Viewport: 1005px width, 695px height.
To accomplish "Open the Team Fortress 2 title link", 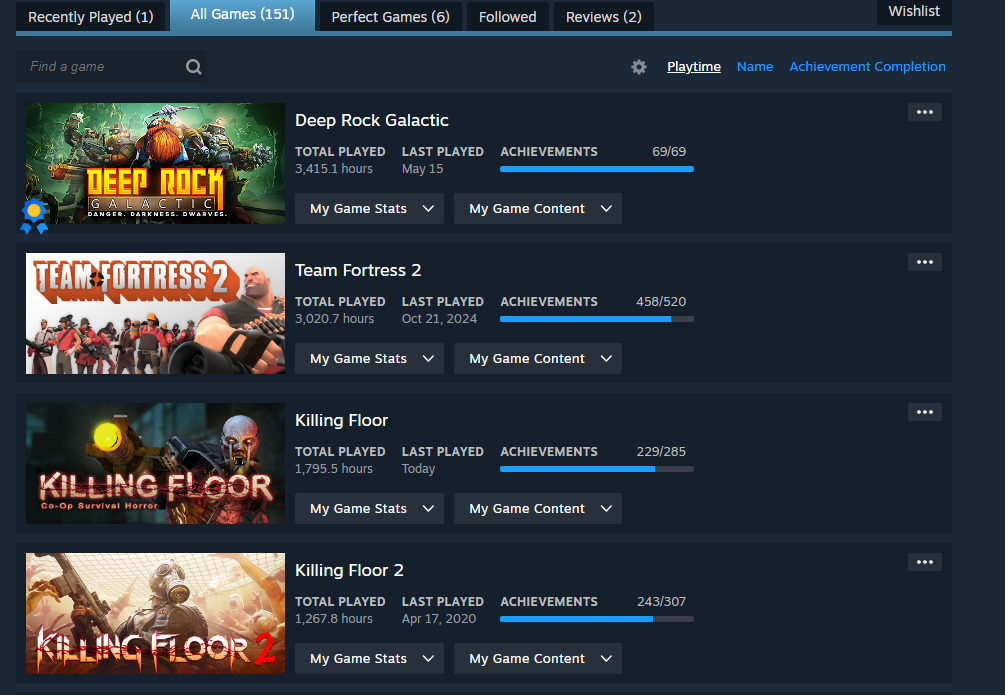I will [x=358, y=271].
